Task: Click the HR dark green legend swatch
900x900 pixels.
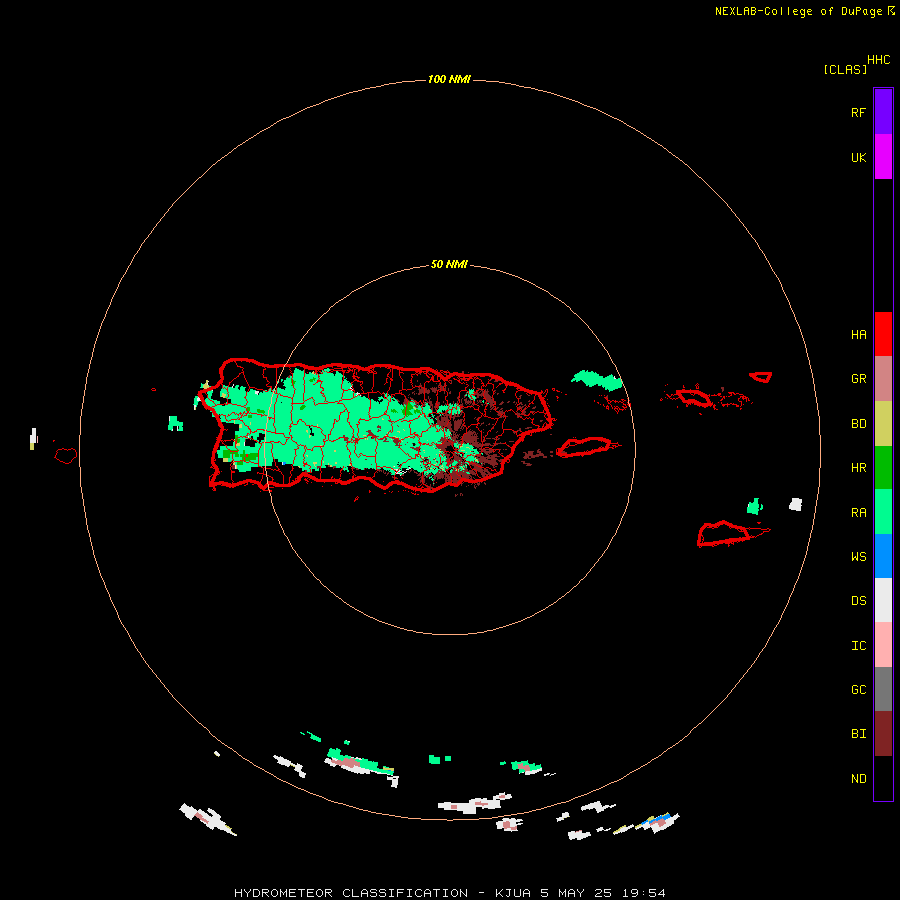Action: [883, 467]
